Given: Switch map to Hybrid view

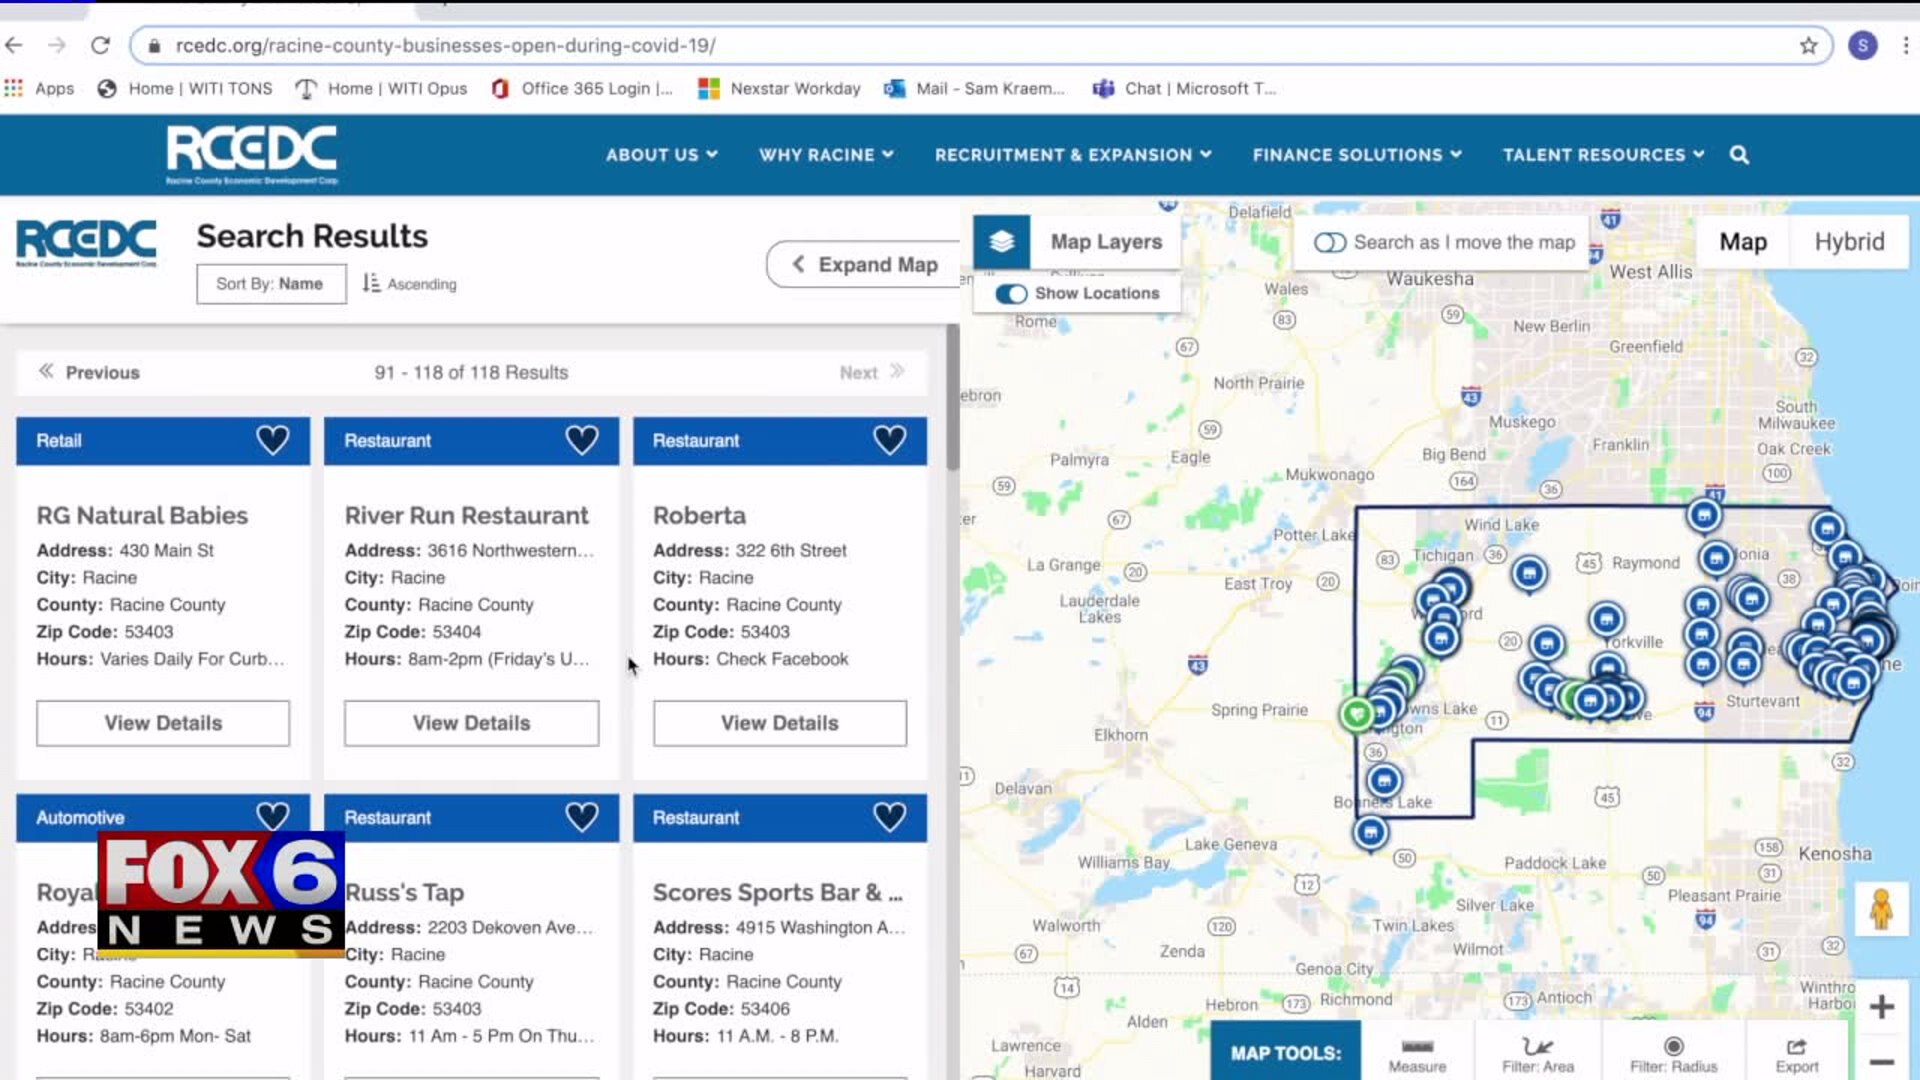Looking at the screenshot, I should (1849, 242).
